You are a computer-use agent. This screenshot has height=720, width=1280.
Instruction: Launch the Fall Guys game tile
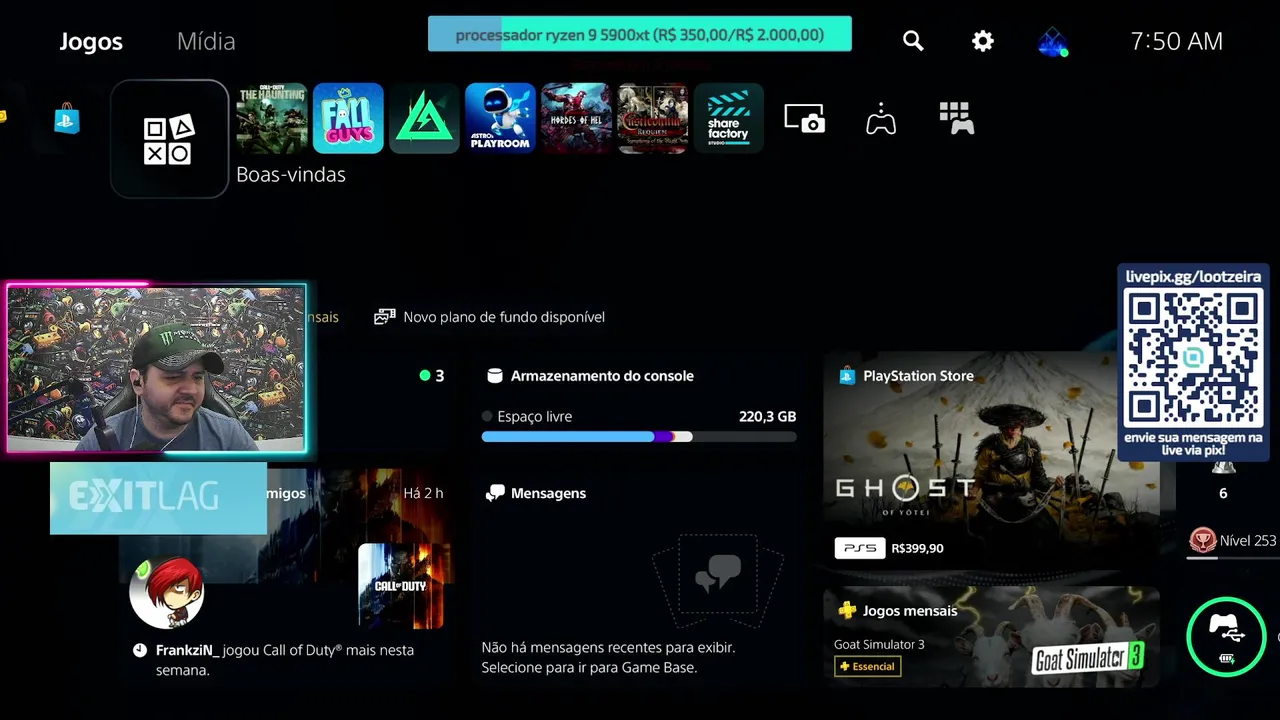point(348,118)
